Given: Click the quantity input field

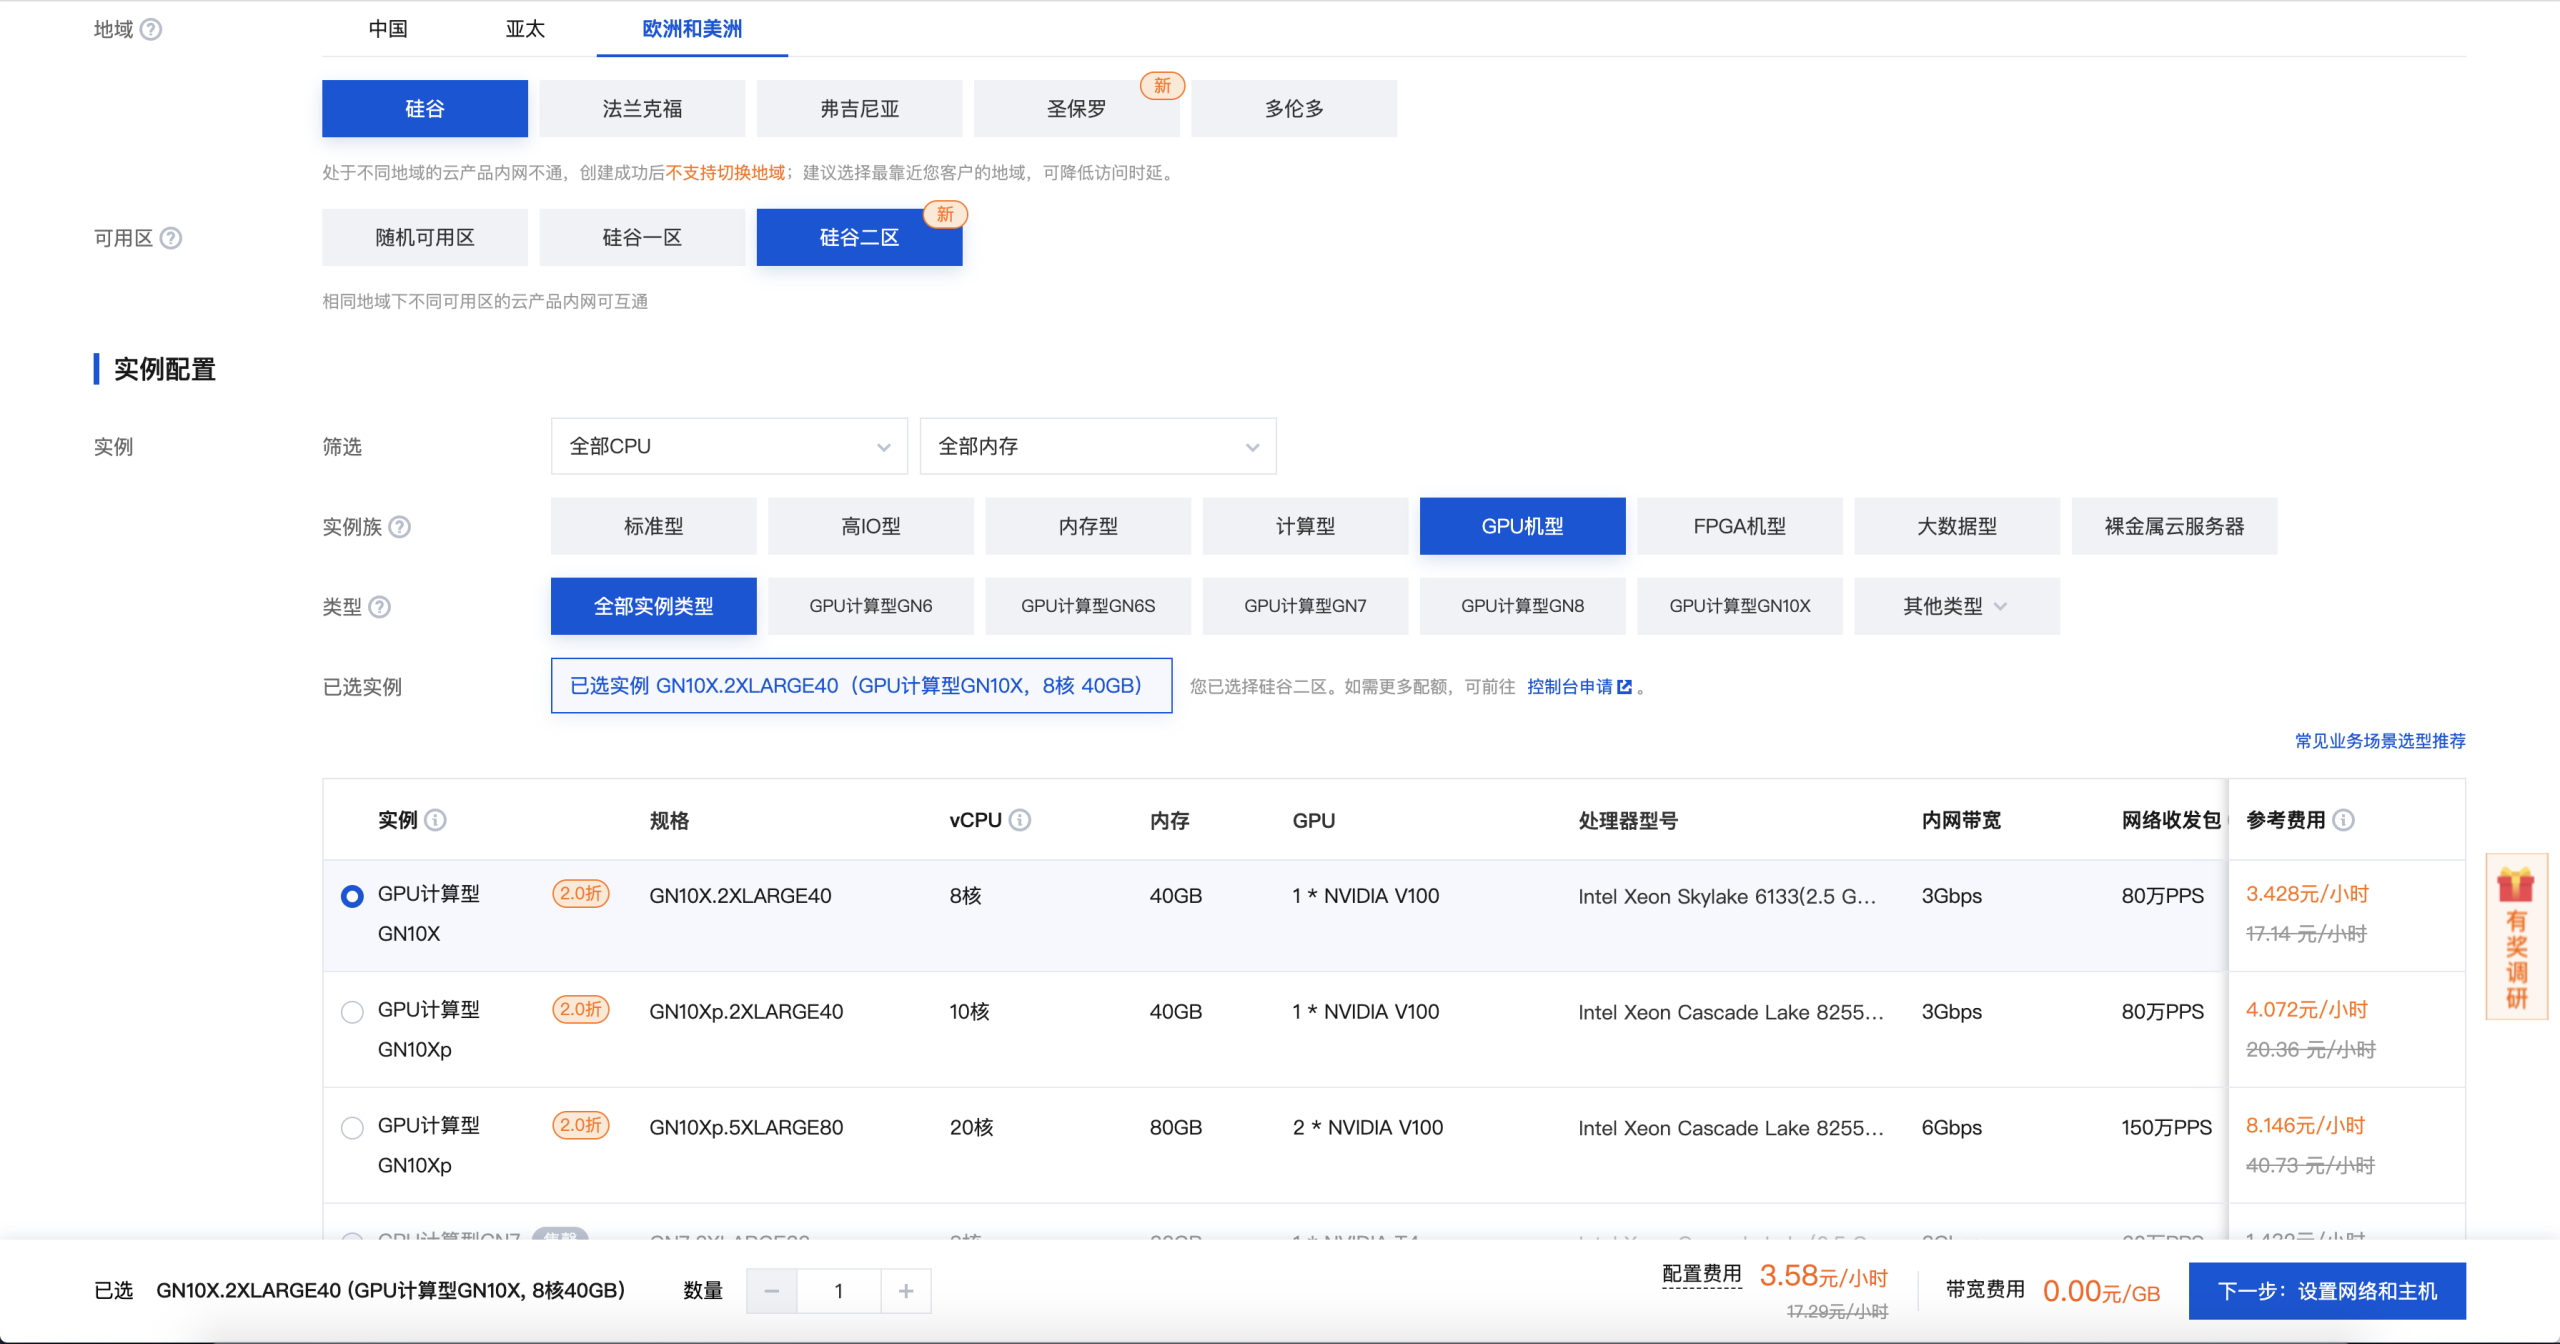Looking at the screenshot, I should [839, 1291].
